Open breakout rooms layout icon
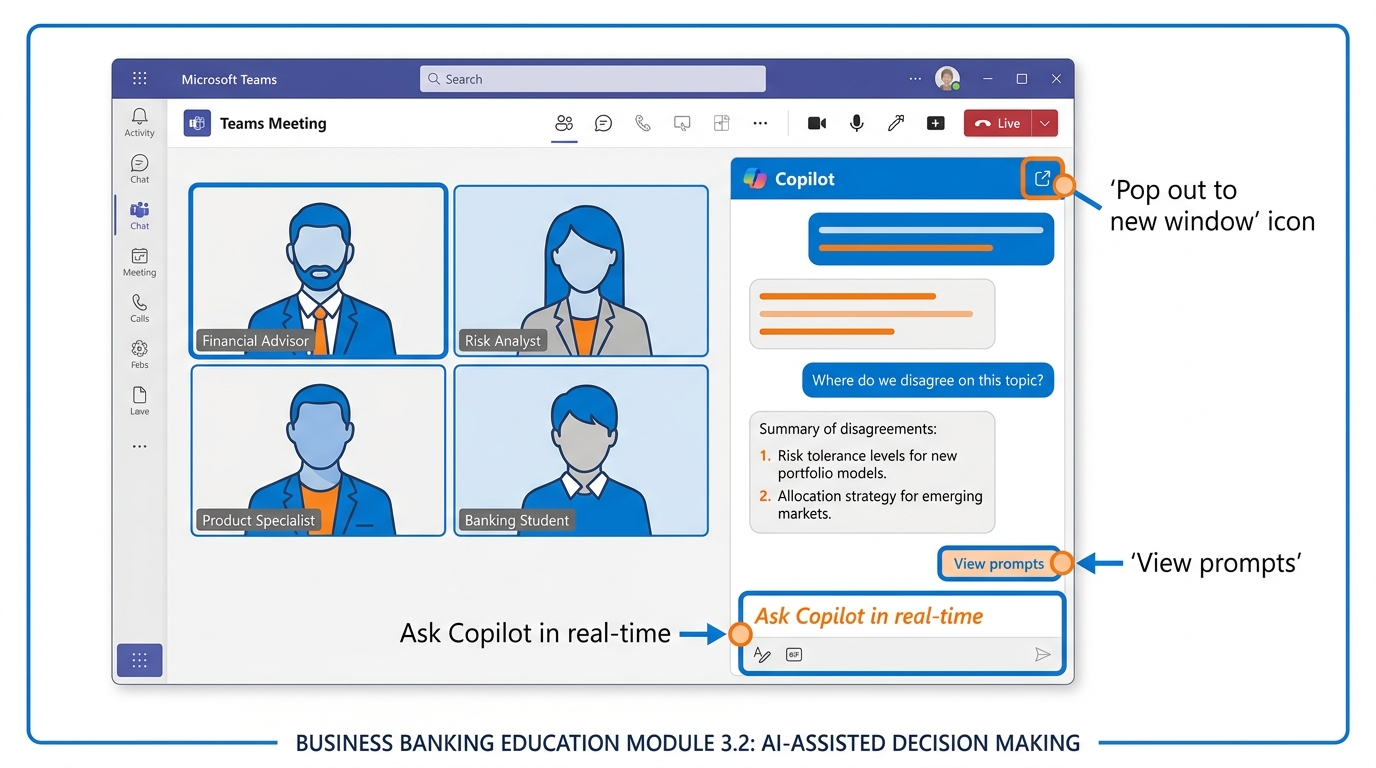The width and height of the screenshot is (1376, 768). pos(721,123)
